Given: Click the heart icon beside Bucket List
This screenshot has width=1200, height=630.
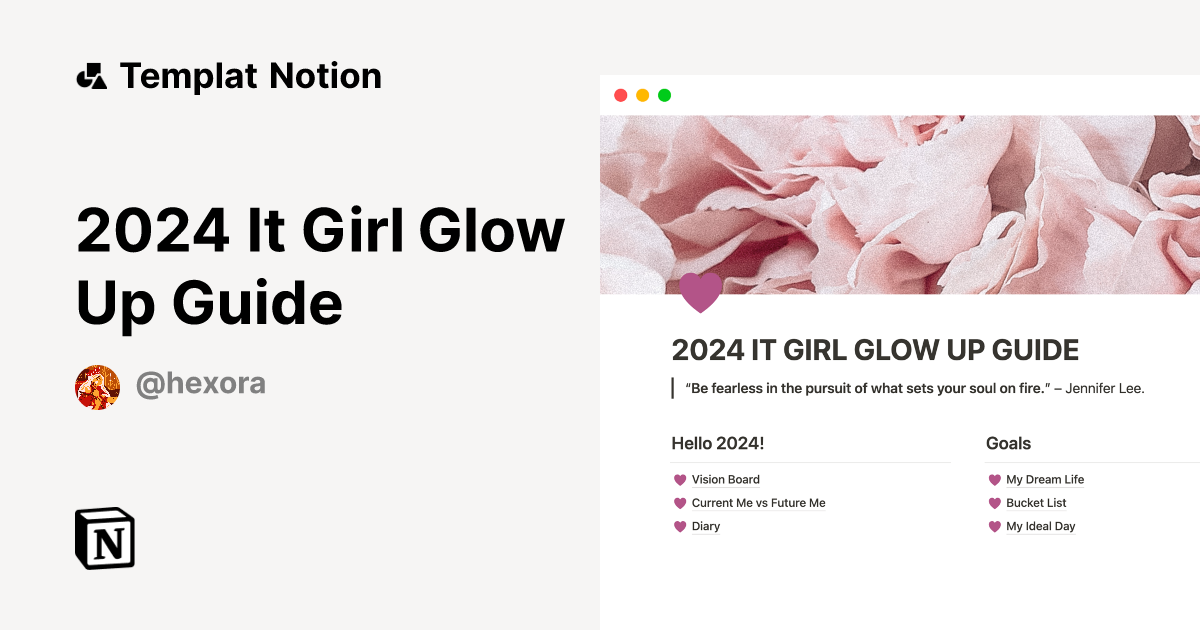Looking at the screenshot, I should [994, 503].
